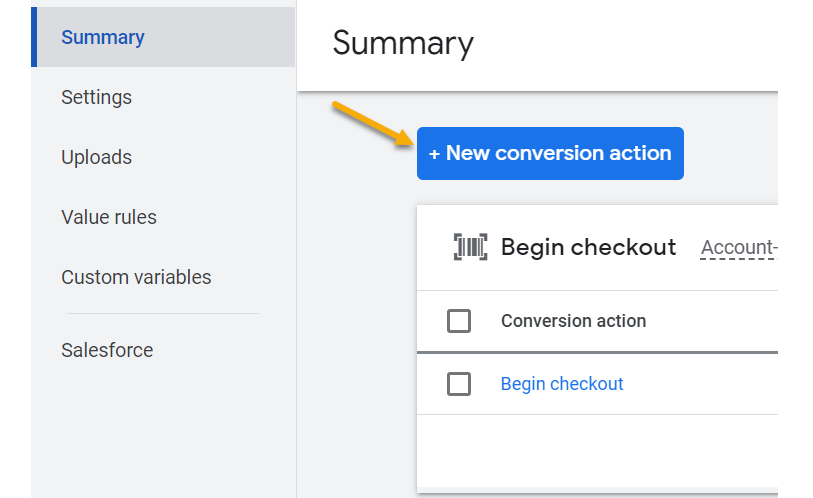Navigate to Salesforce in sidebar
This screenshot has width=813, height=498.
[x=107, y=350]
